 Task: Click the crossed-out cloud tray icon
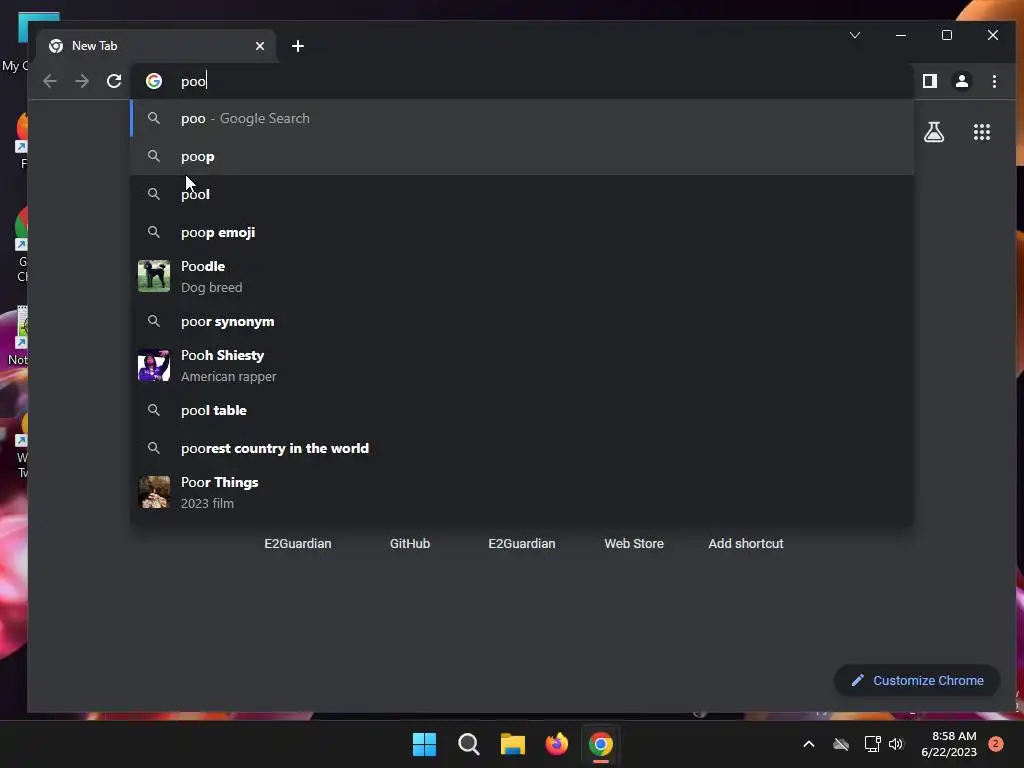(x=841, y=744)
